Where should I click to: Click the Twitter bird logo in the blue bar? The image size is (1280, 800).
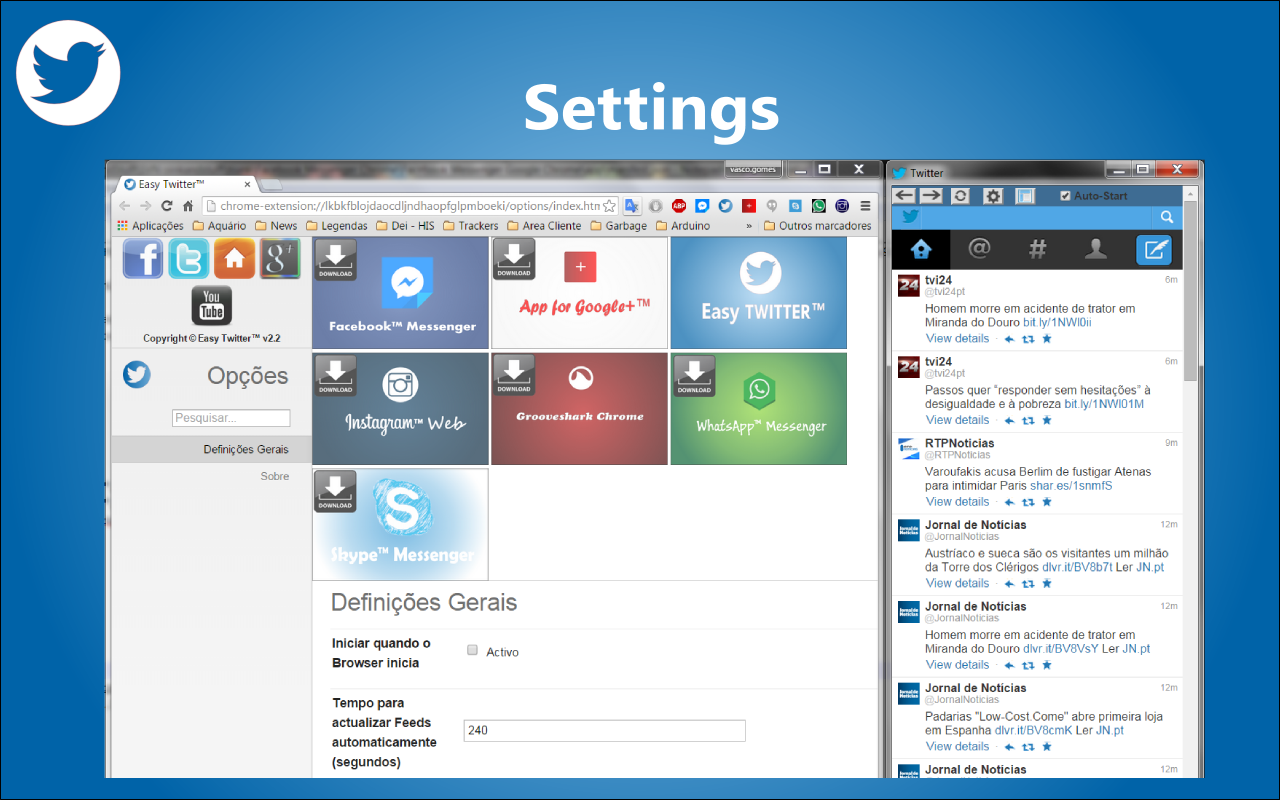point(910,217)
